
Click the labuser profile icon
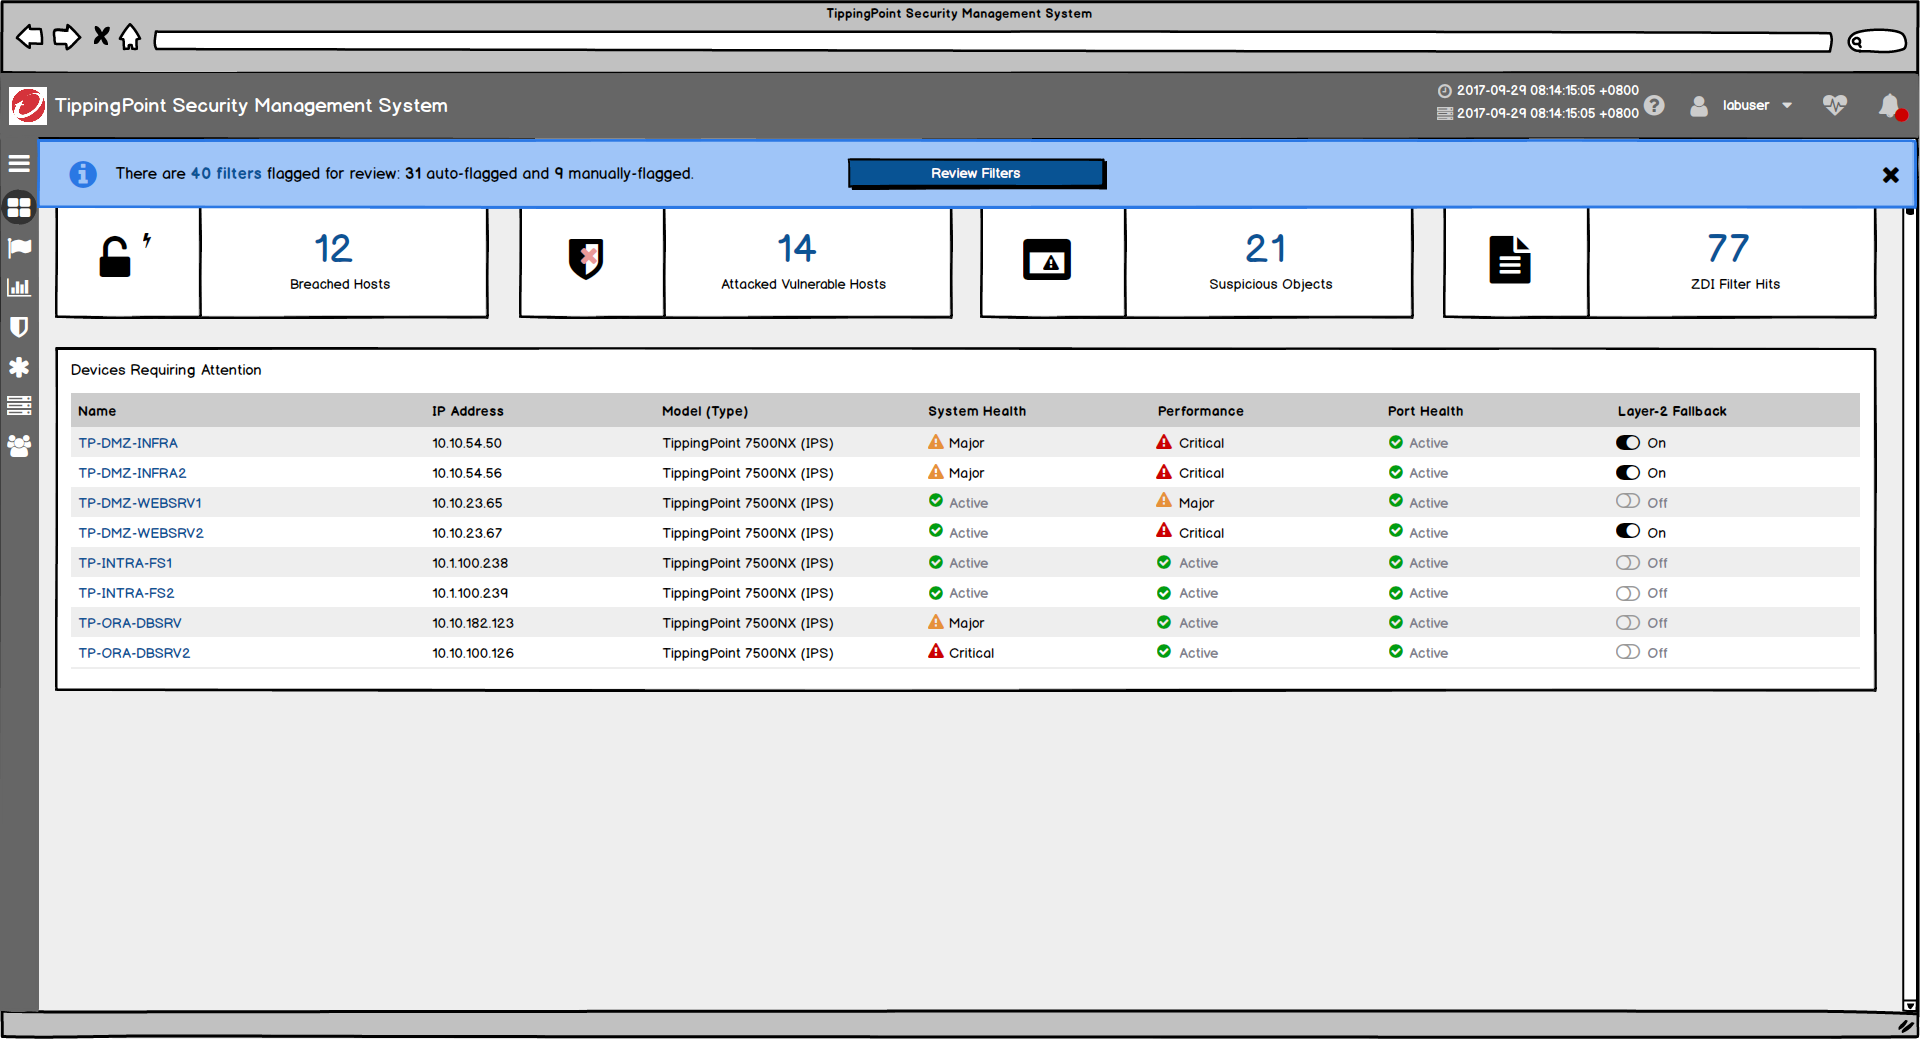tap(1699, 105)
